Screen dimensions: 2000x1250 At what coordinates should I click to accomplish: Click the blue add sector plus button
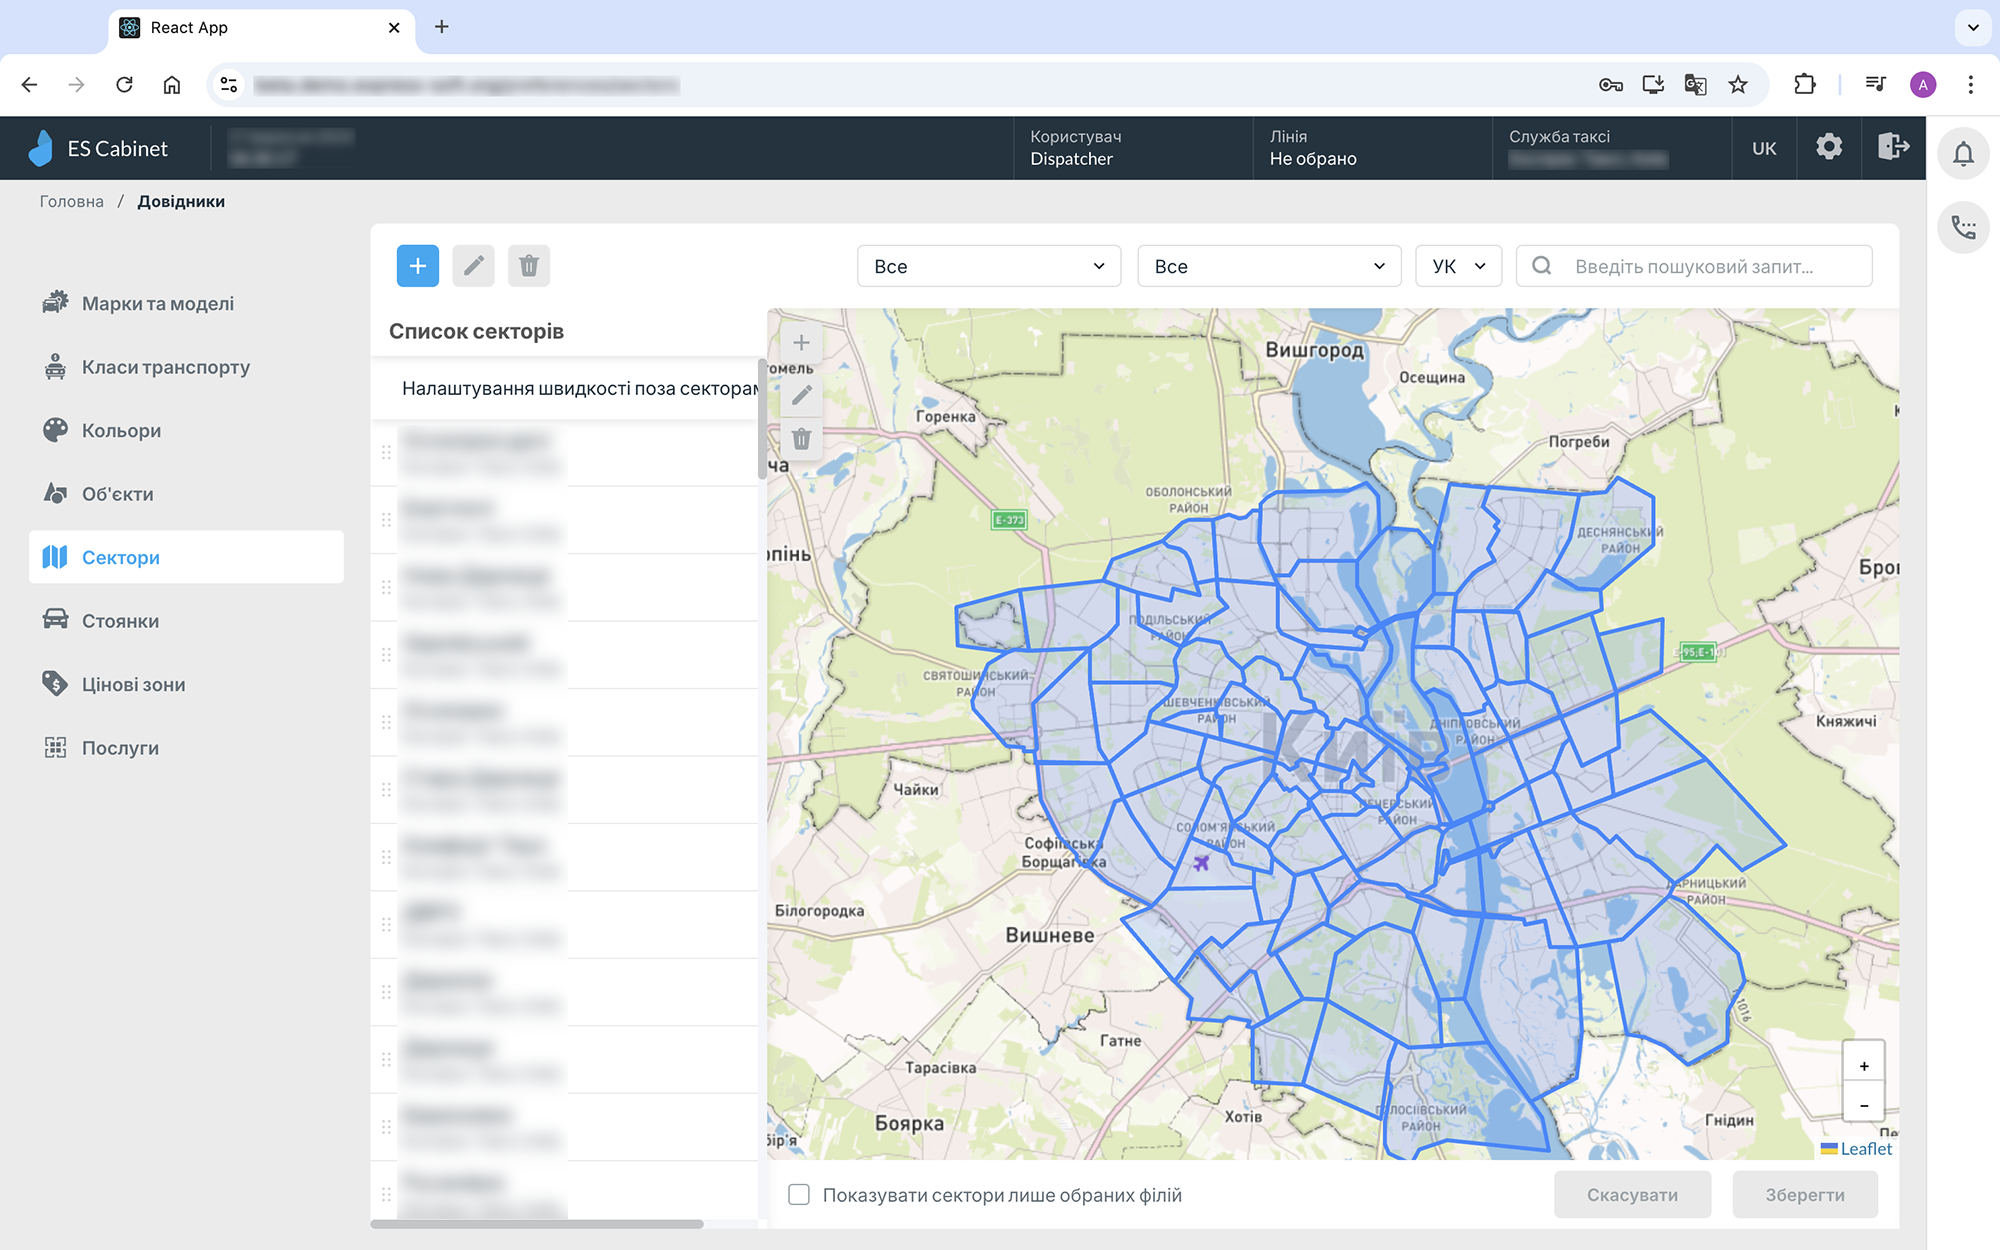click(418, 266)
